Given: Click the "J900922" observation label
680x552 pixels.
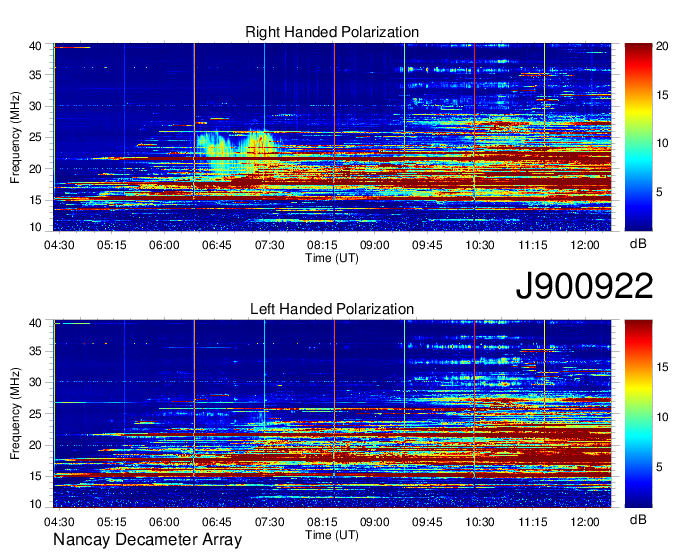Looking at the screenshot, I should 584,286.
